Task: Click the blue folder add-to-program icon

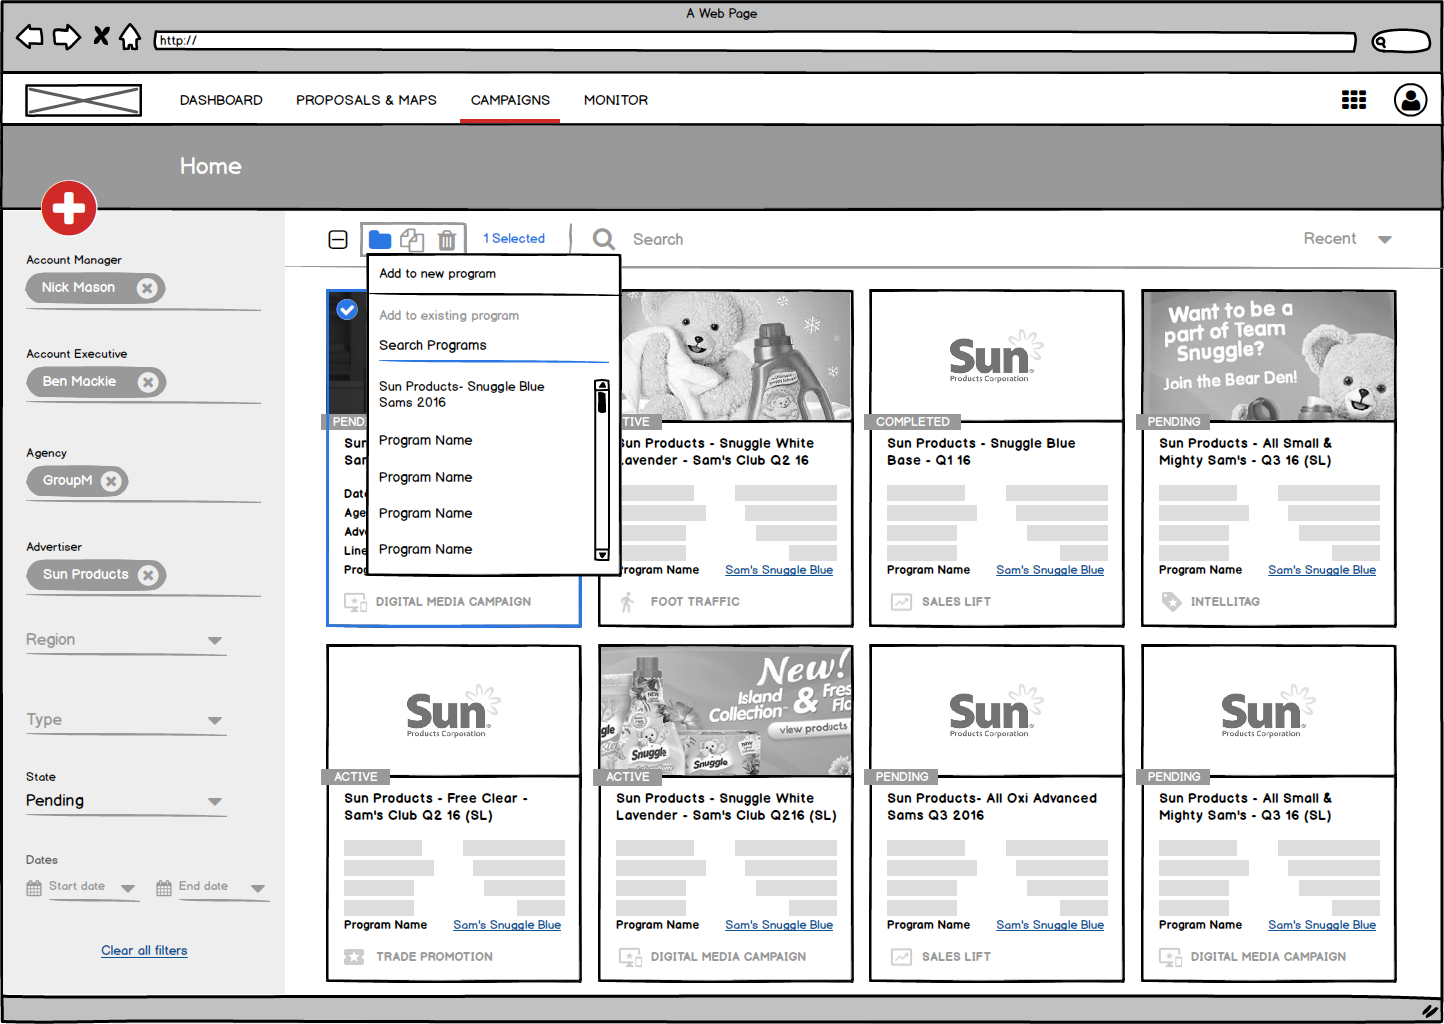Action: (380, 239)
